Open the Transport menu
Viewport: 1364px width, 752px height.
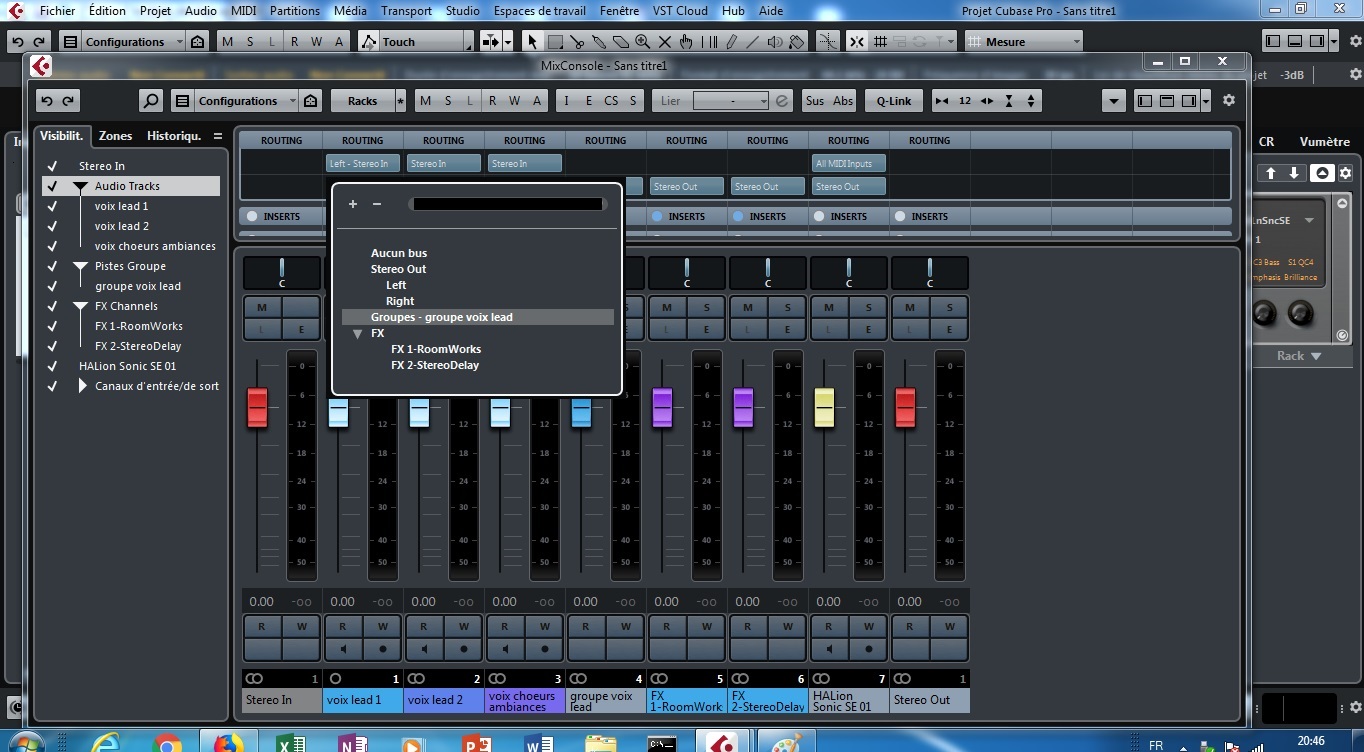click(x=406, y=11)
